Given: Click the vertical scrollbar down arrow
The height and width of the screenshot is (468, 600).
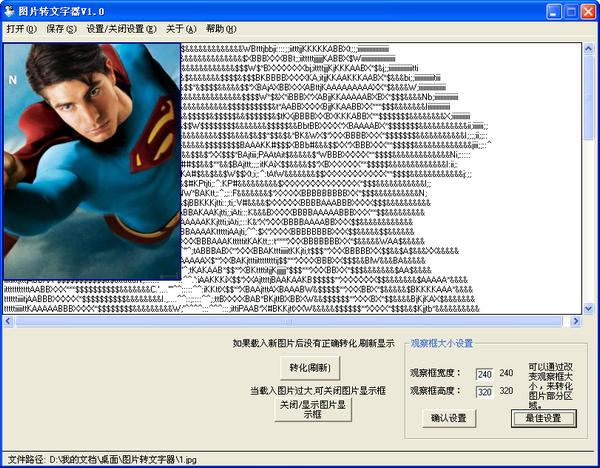Looking at the screenshot, I should (588, 308).
